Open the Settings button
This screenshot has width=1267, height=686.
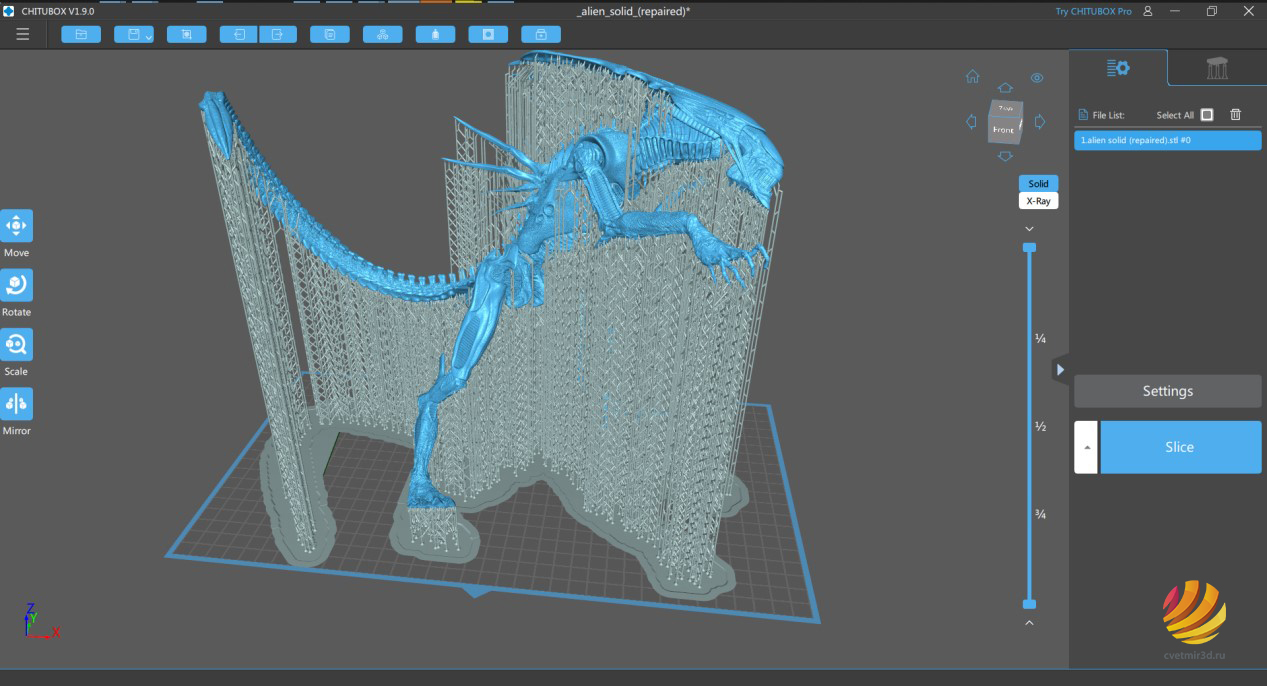click(1168, 391)
